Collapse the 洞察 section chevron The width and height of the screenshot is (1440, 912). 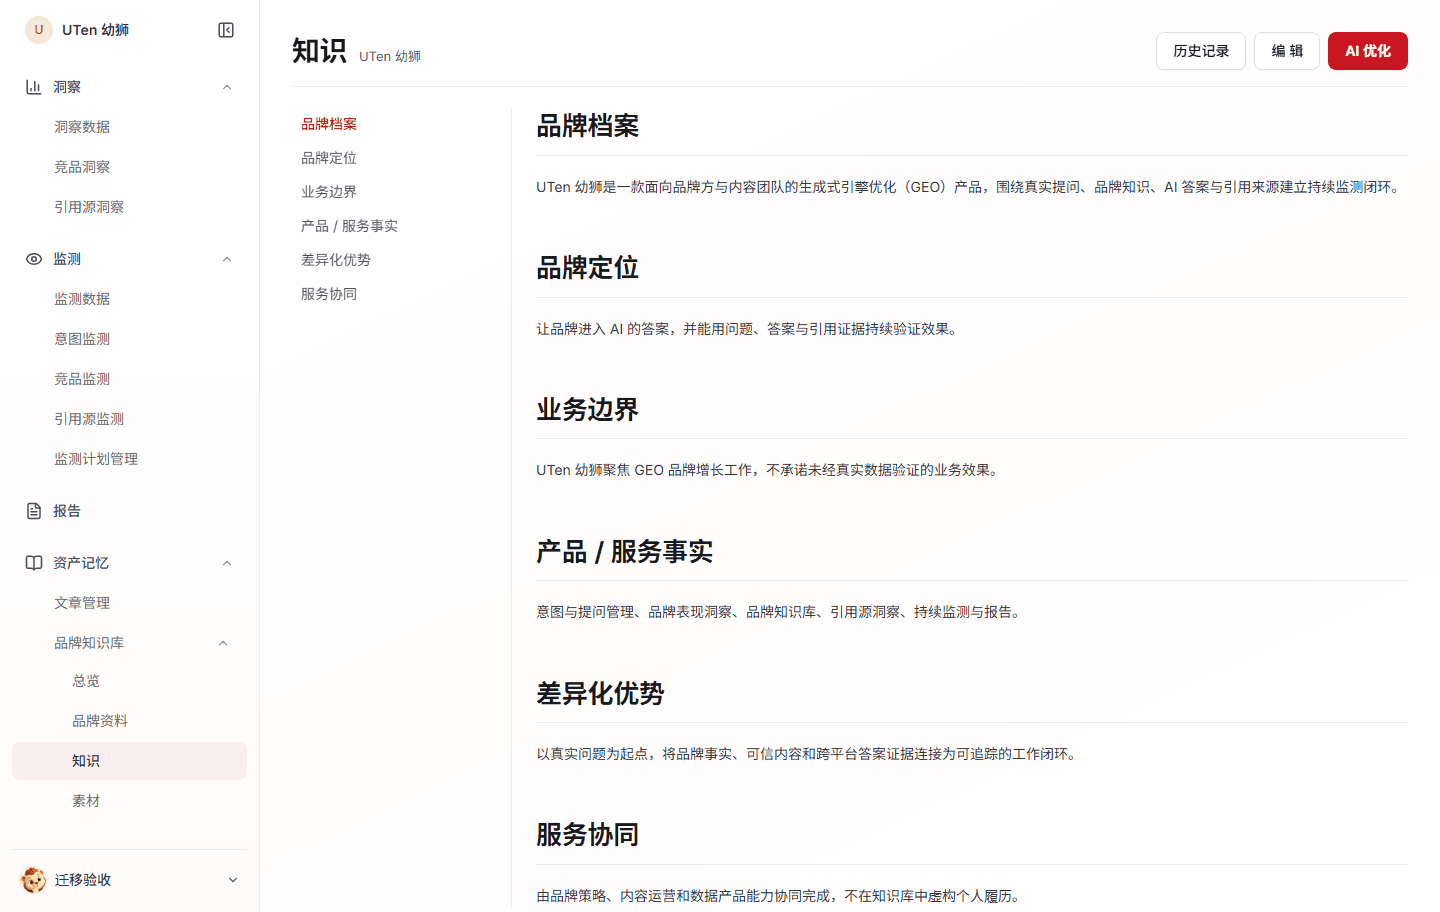[x=227, y=87]
